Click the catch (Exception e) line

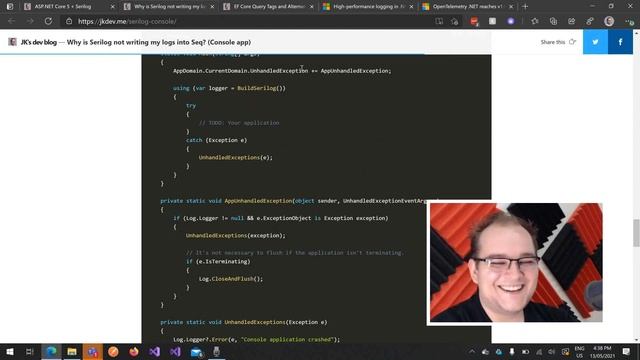[216, 140]
